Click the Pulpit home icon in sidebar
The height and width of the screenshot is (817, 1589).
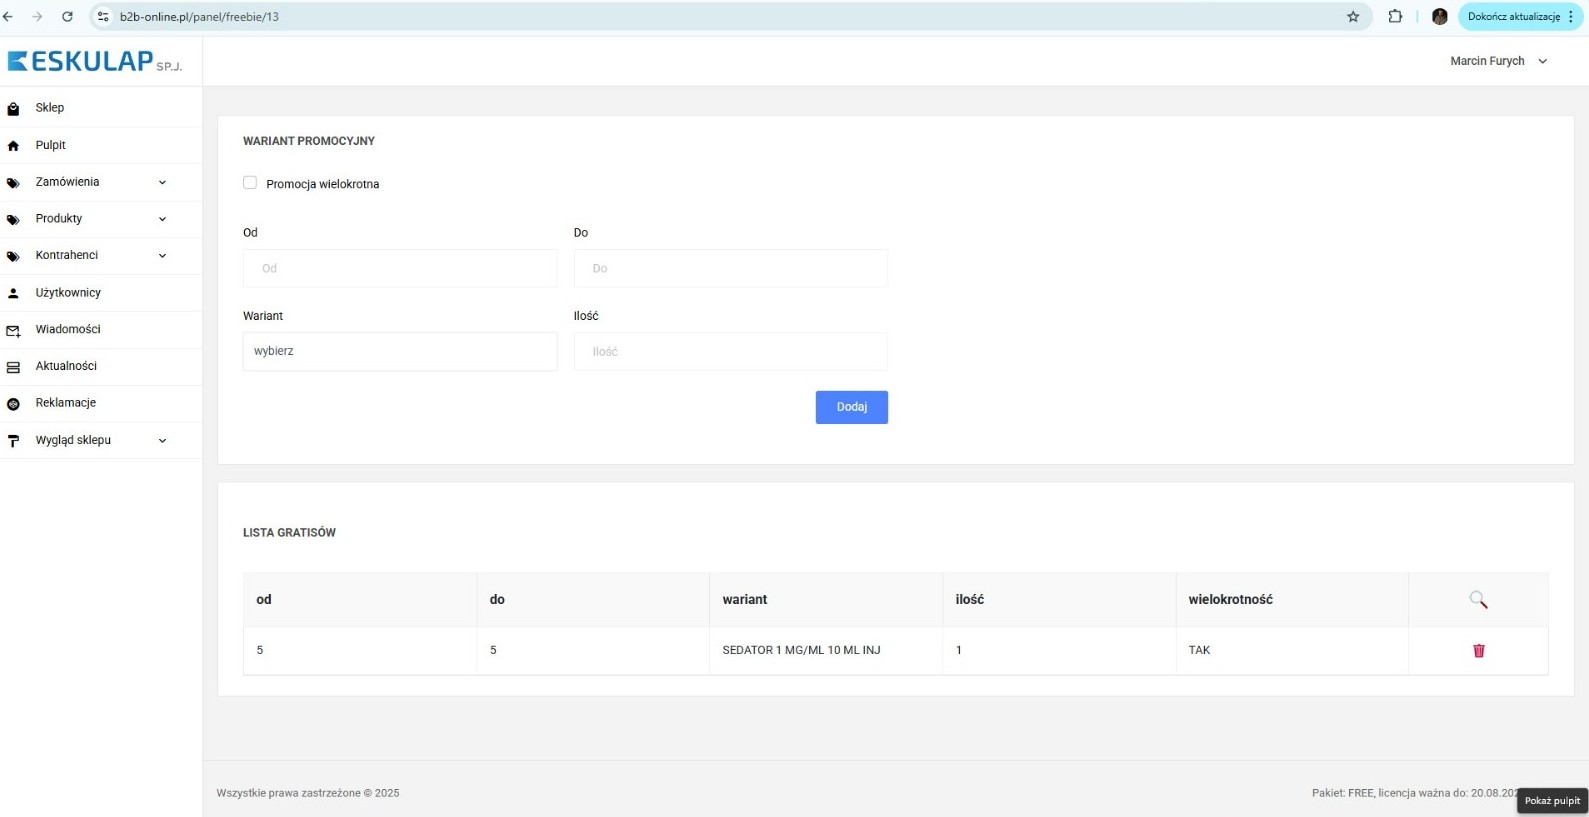coord(14,145)
